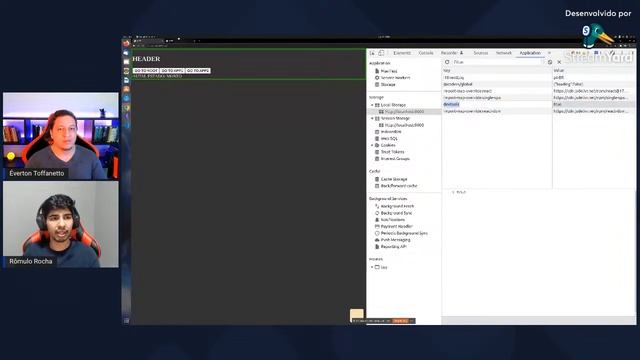Click the clear all storage icon
This screenshot has width=640, height=360.
550,62
